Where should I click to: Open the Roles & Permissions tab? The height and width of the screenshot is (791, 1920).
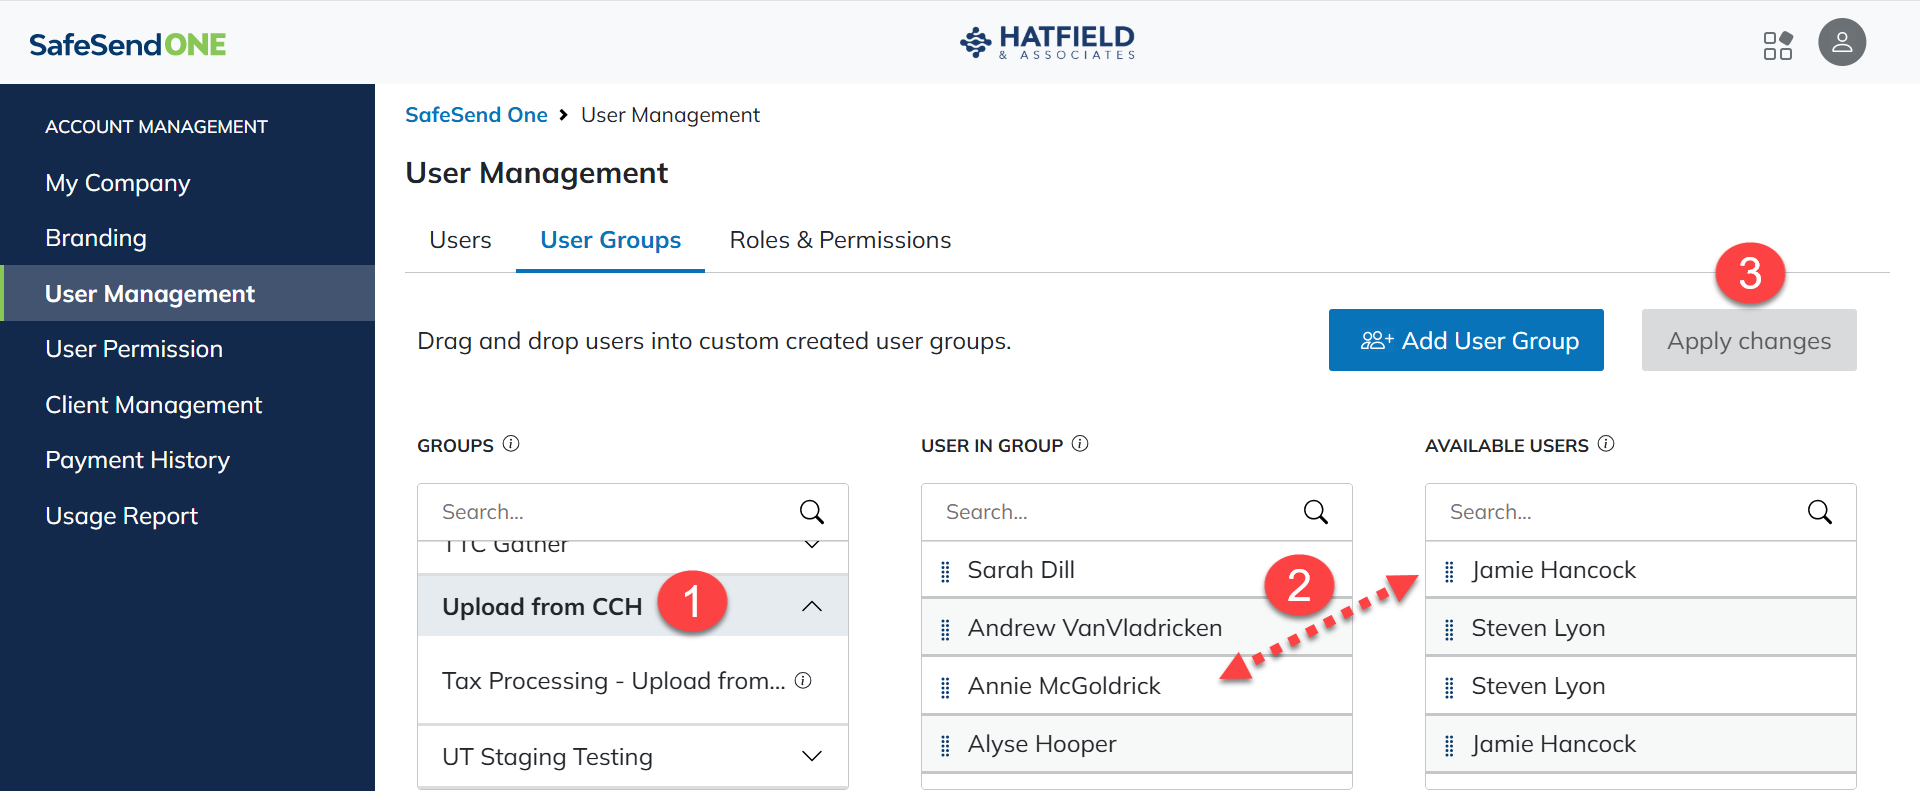[840, 240]
